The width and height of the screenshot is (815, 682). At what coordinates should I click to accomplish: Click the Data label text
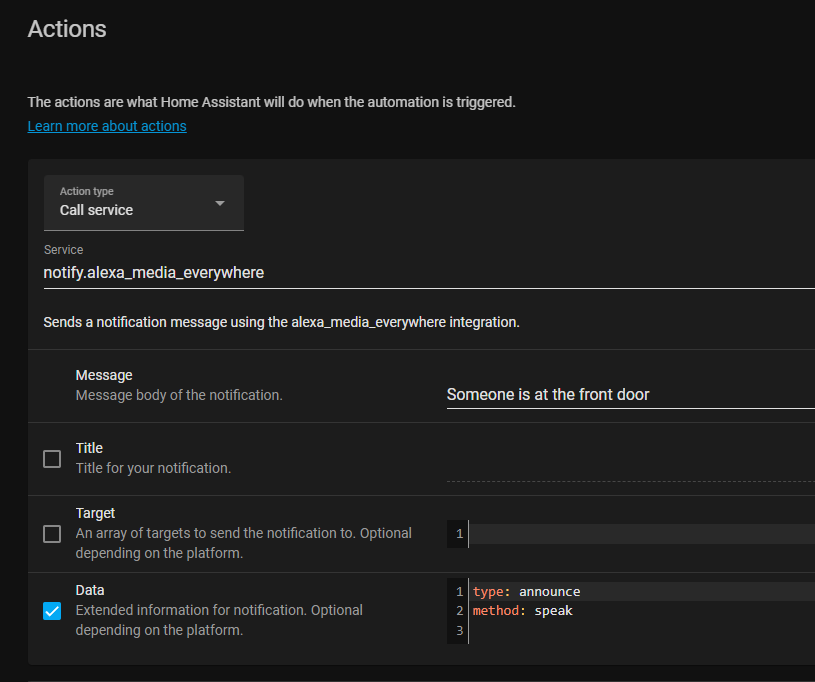[90, 590]
